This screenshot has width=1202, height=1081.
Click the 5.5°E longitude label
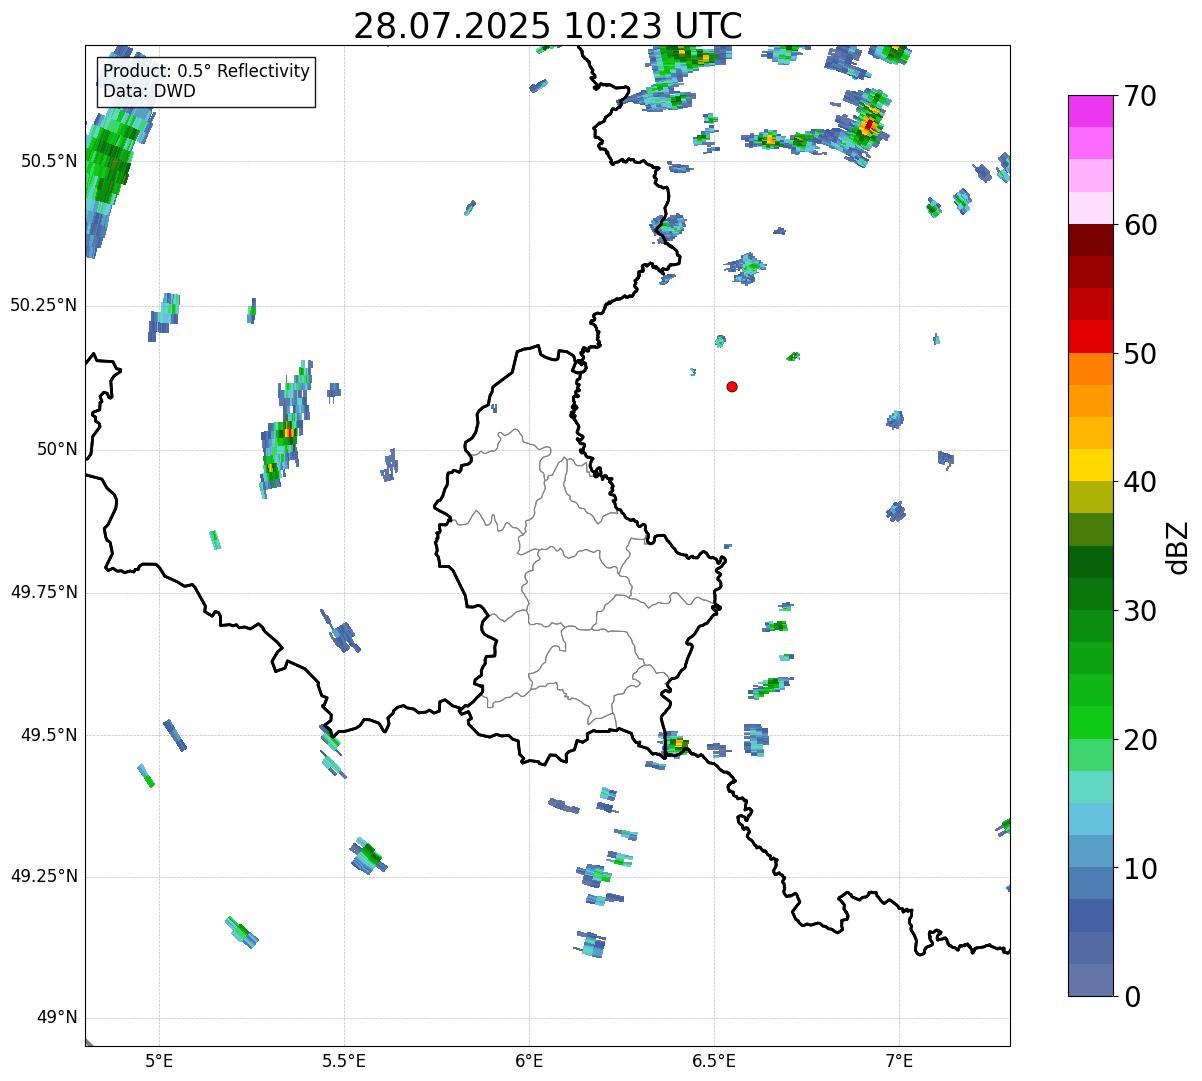[x=344, y=1060]
